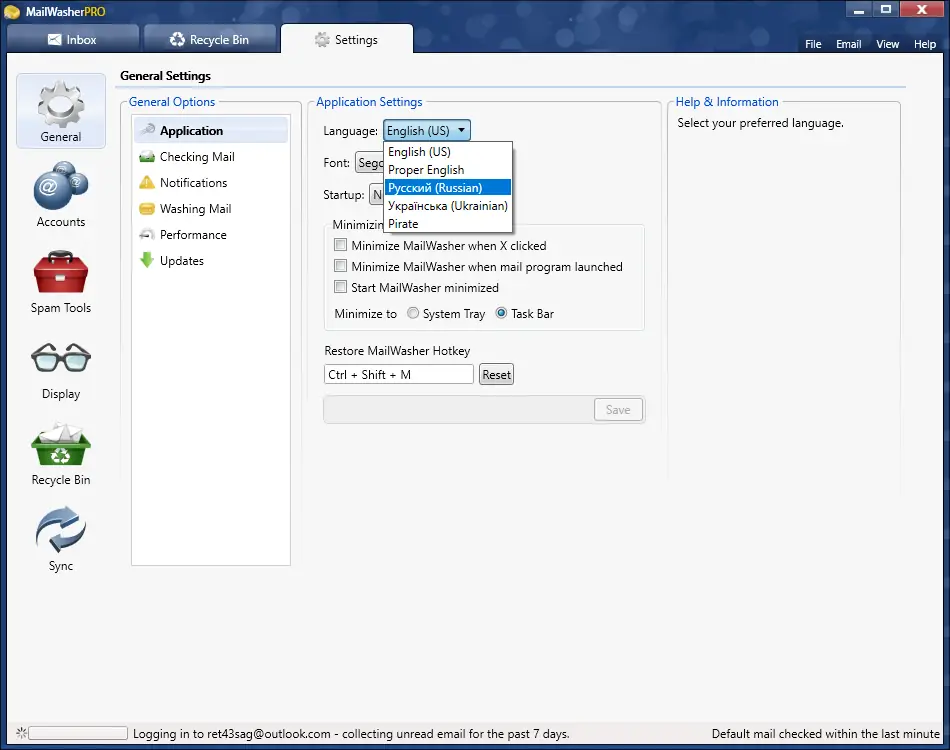
Task: Click the Performance gauge icon
Action: (x=147, y=234)
